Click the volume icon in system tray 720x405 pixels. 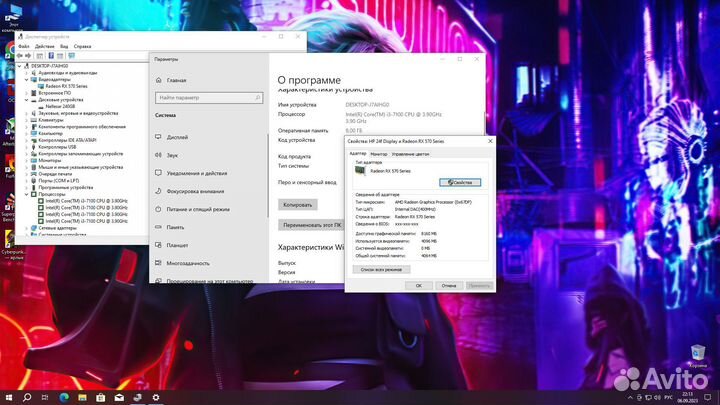click(657, 397)
